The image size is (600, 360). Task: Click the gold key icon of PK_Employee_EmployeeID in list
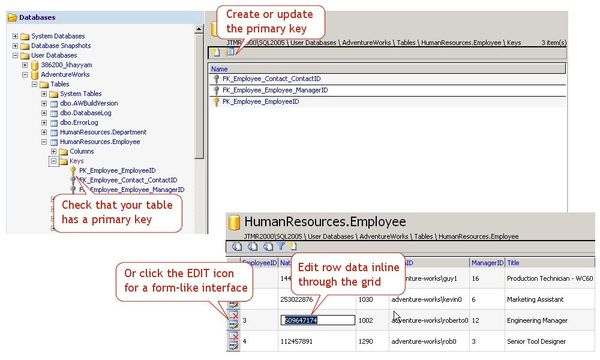click(216, 102)
